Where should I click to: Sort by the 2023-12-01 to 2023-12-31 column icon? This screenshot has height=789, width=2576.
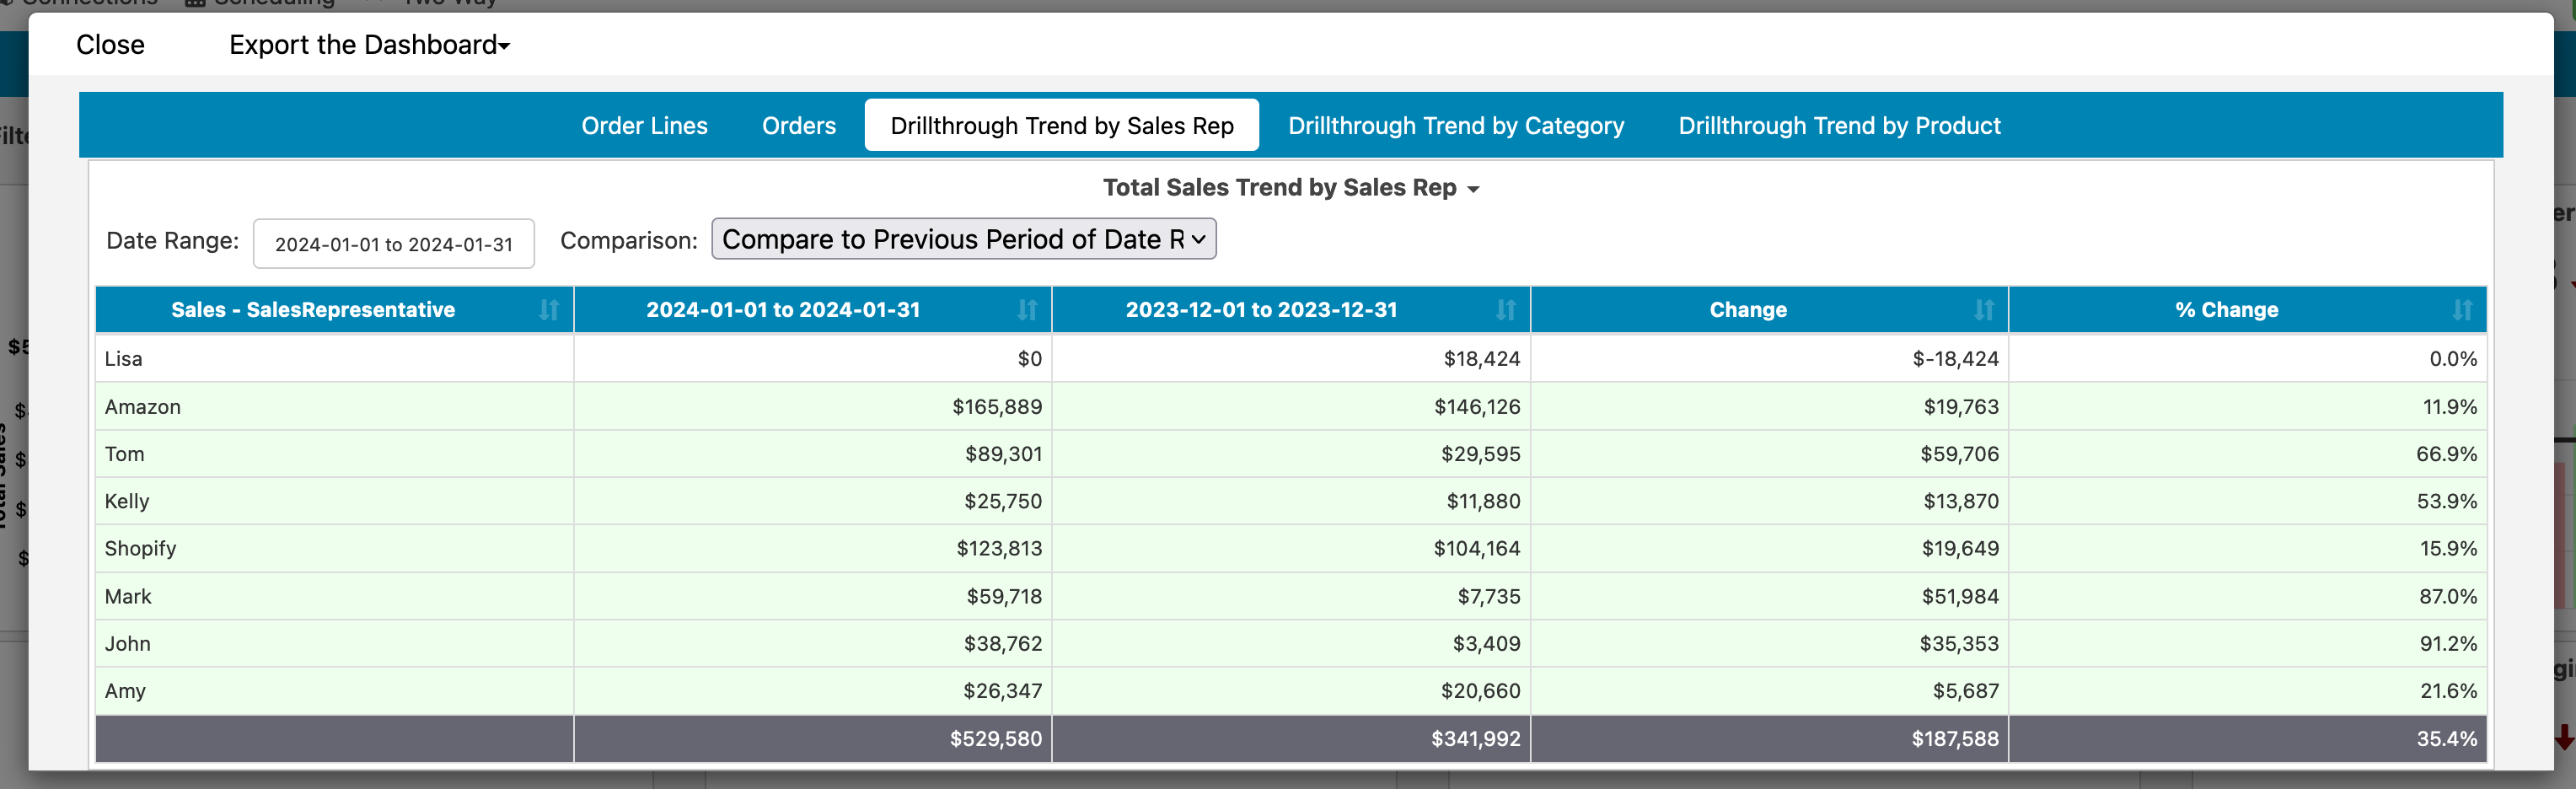(1505, 310)
